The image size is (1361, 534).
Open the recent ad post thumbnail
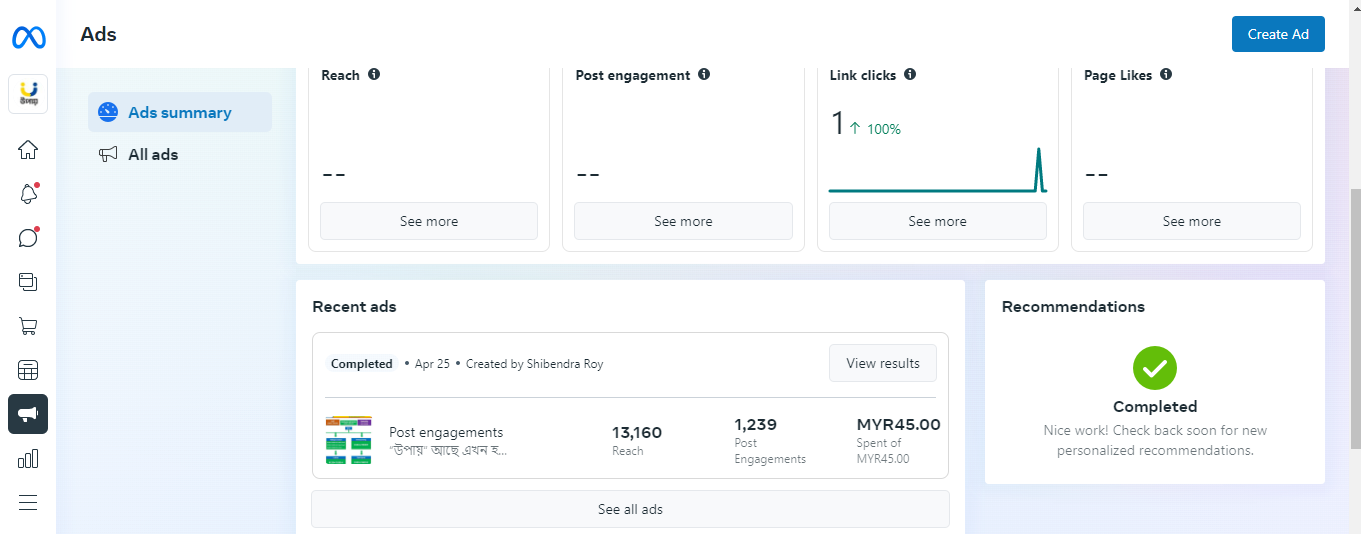[x=348, y=440]
